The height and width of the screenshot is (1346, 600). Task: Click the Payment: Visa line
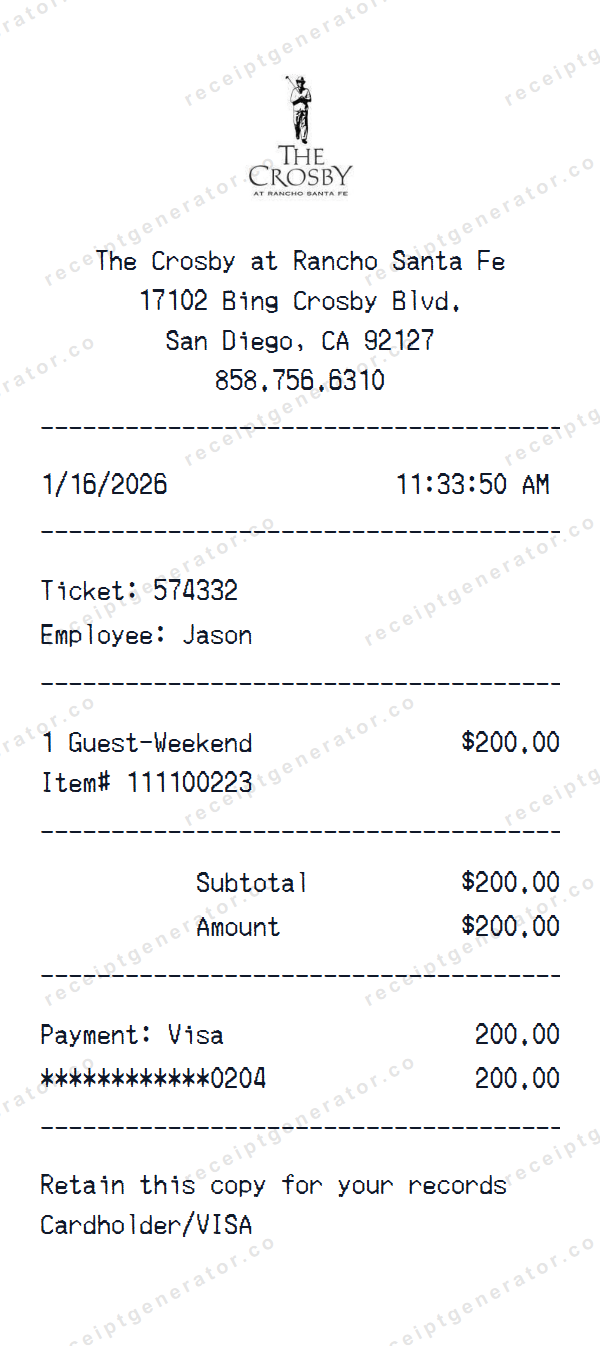click(x=132, y=1035)
